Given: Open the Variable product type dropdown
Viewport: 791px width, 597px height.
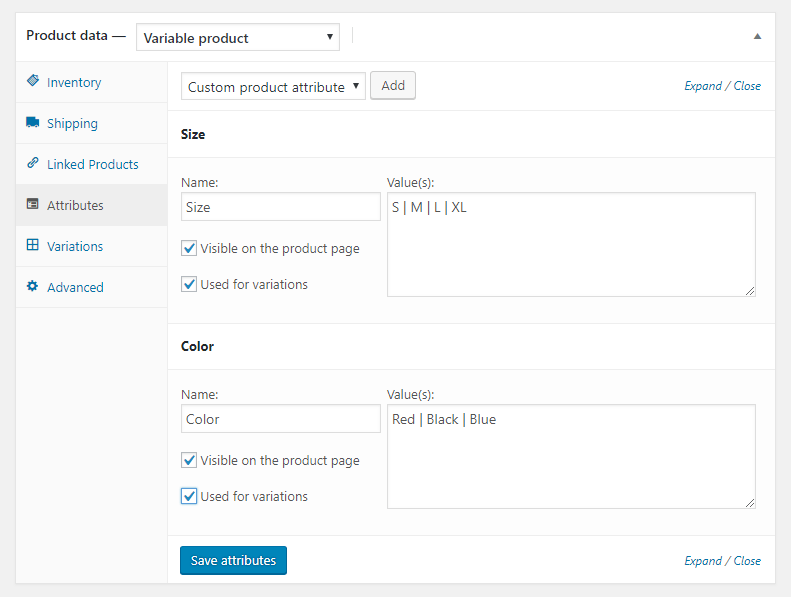Looking at the screenshot, I should [x=238, y=37].
